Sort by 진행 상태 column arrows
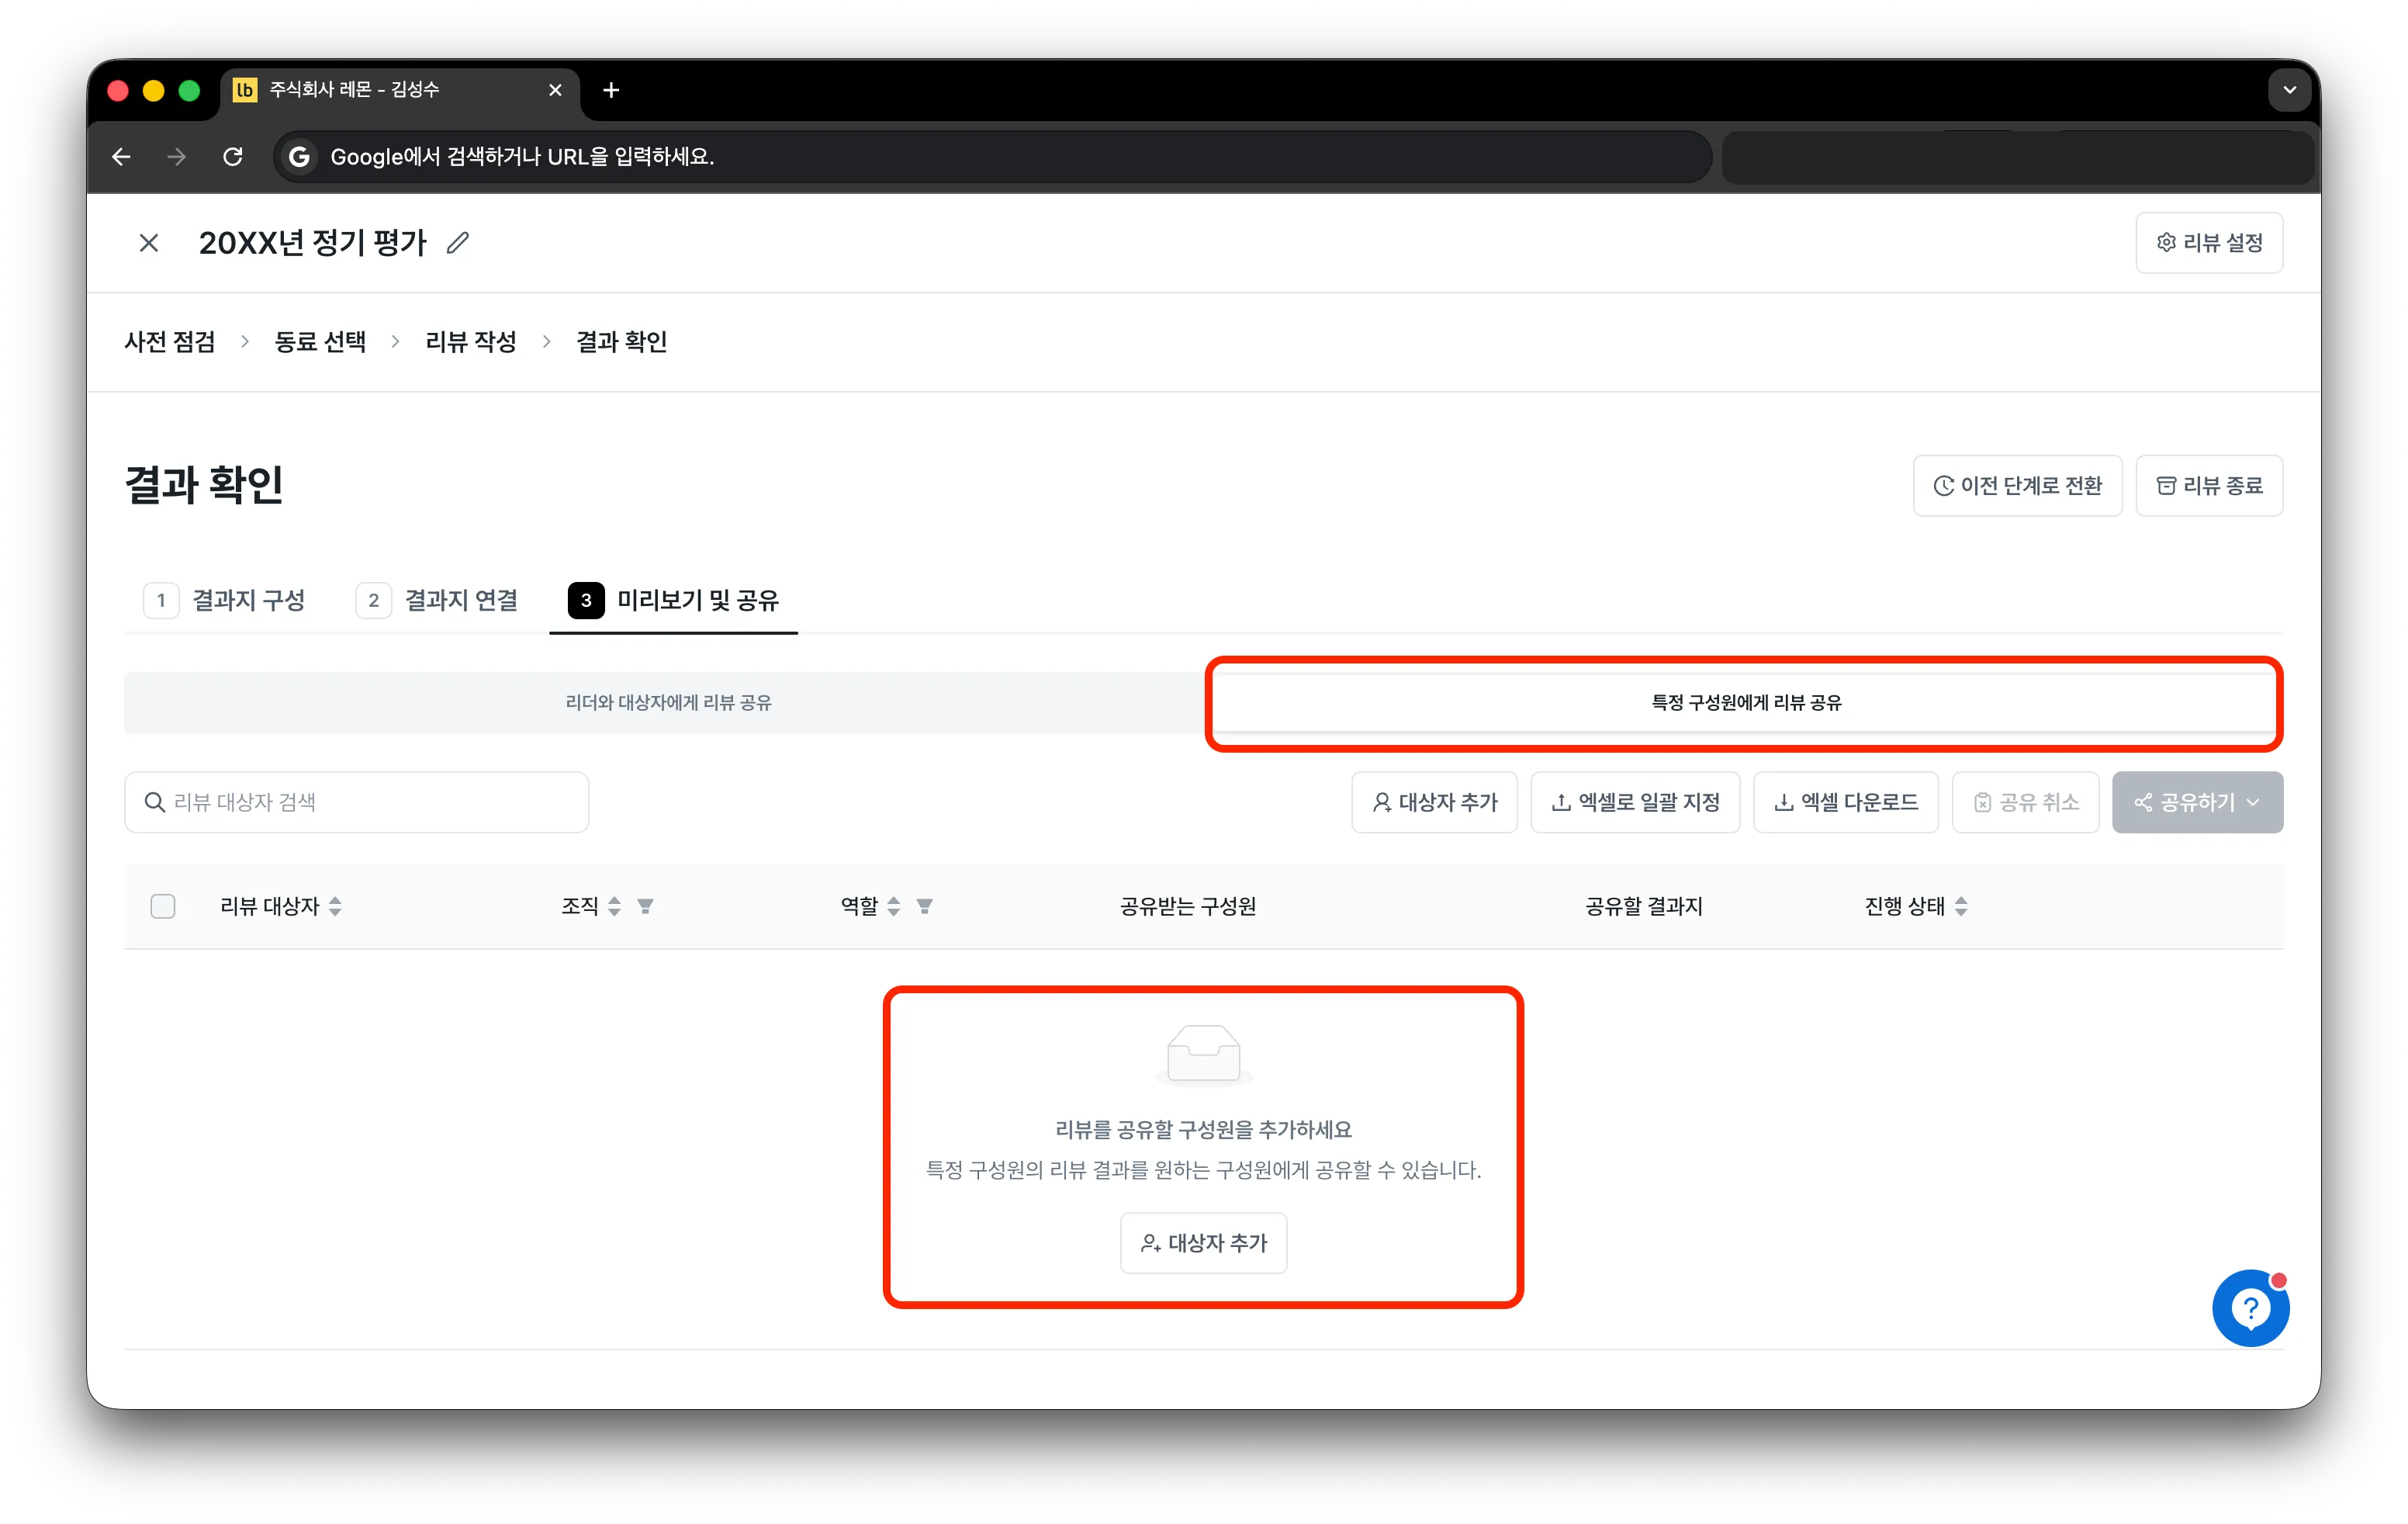Screen dimensions: 2408x1524 tap(1960, 906)
